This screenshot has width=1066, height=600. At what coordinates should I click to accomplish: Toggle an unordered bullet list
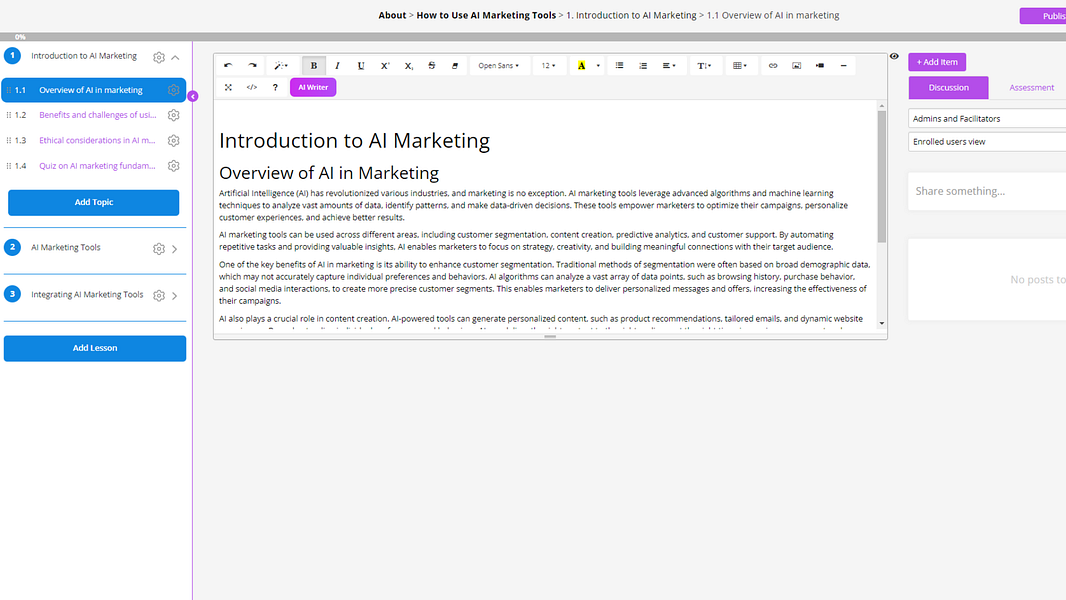point(618,65)
